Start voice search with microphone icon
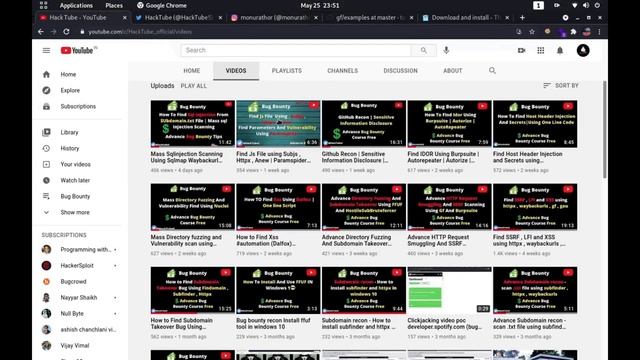640x360 pixels. 446,50
